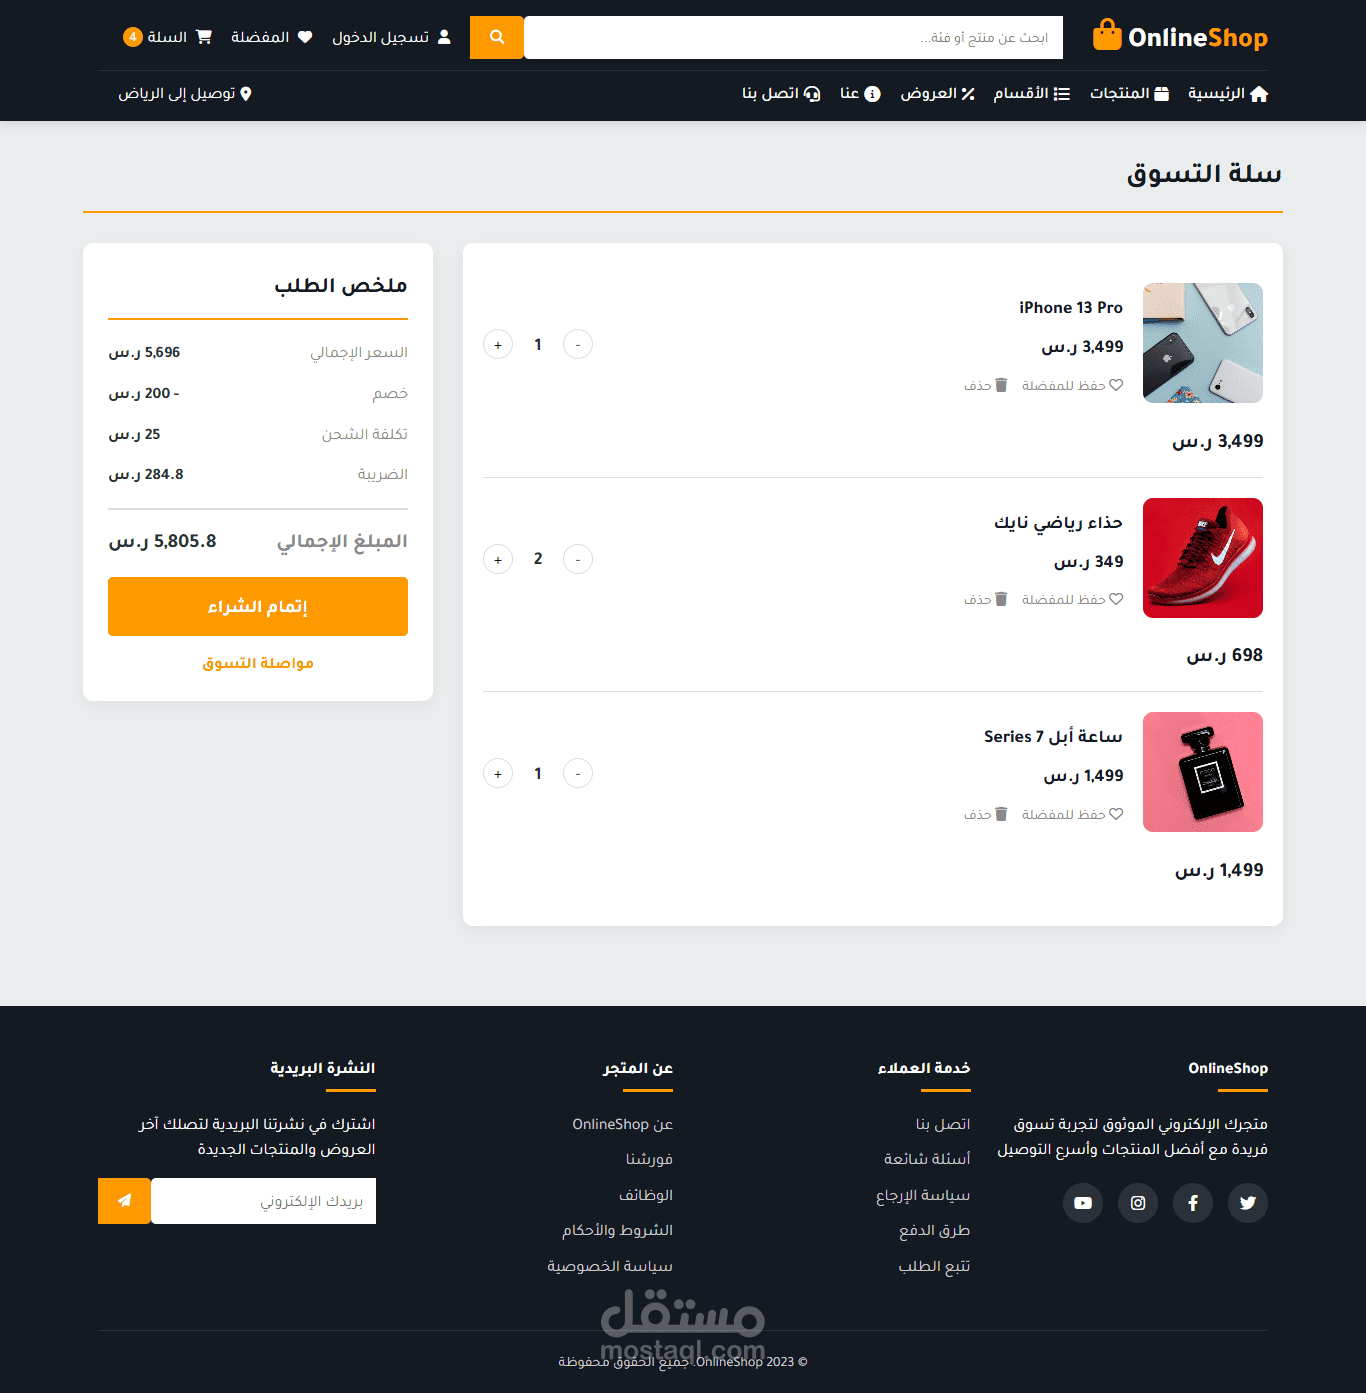Save Nike shoe to favorites

(x=1072, y=599)
